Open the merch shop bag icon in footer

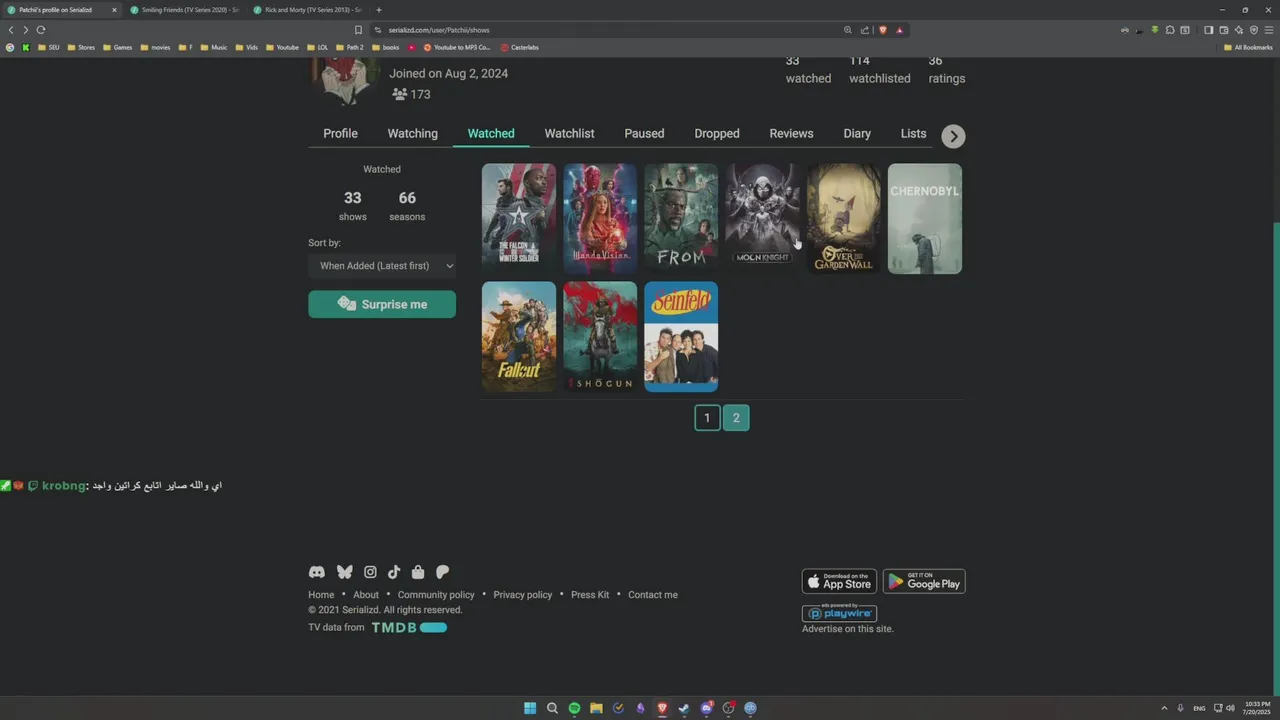418,572
